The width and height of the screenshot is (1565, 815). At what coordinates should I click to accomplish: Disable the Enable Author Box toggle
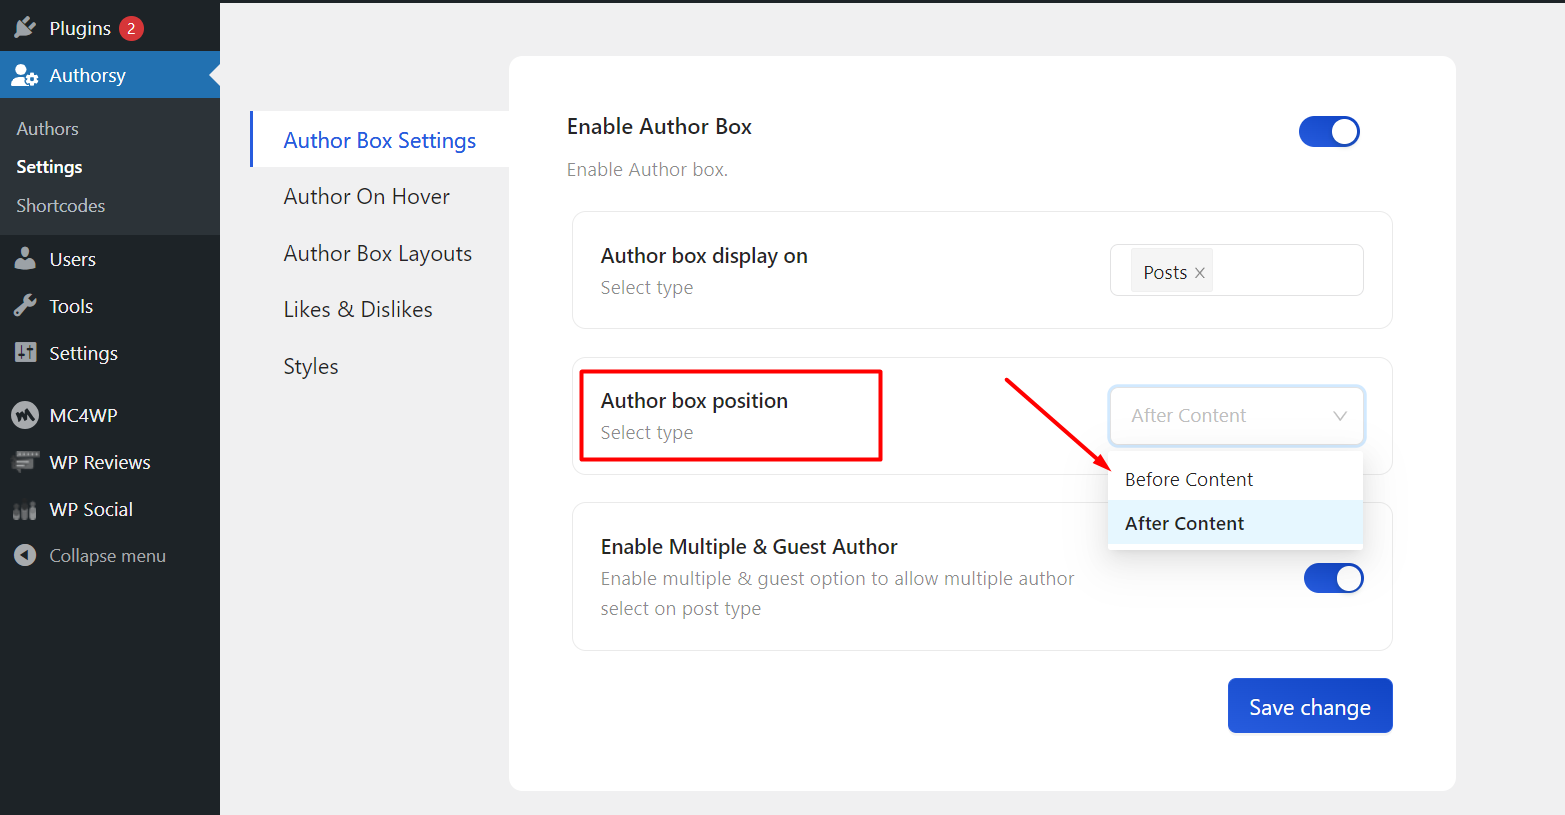click(x=1329, y=131)
